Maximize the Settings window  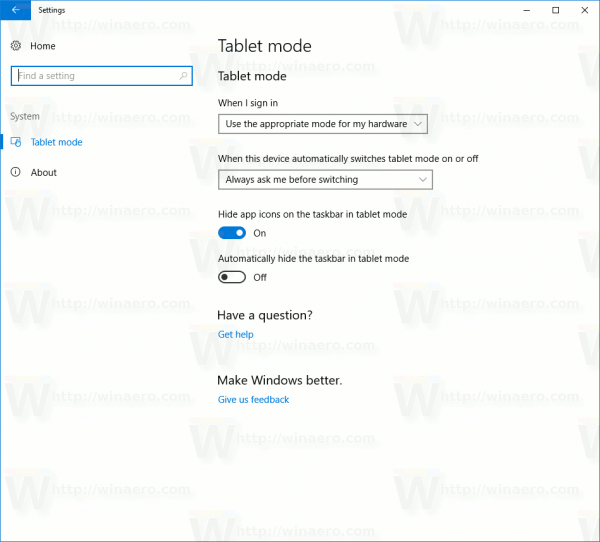coord(556,10)
